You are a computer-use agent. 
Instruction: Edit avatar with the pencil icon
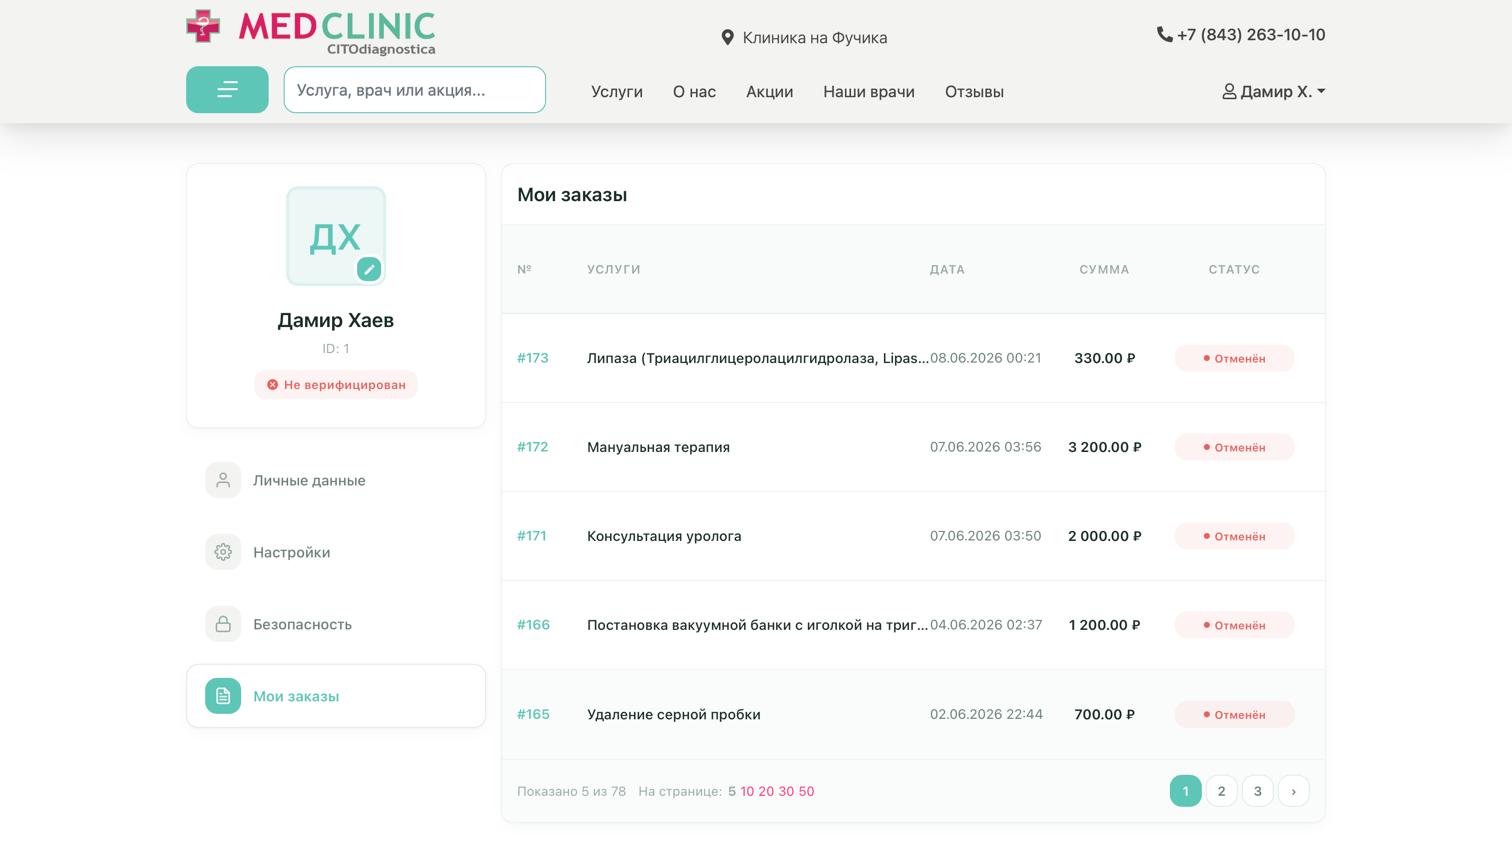[369, 269]
